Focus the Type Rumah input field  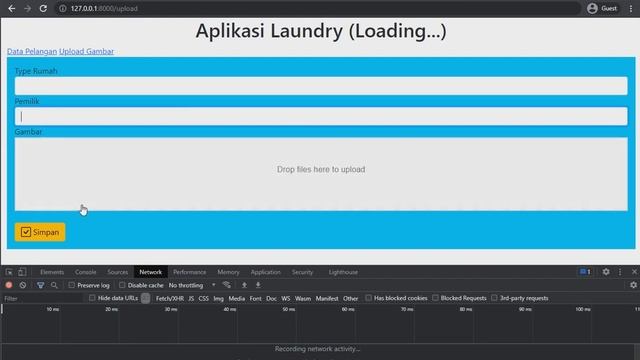321,86
